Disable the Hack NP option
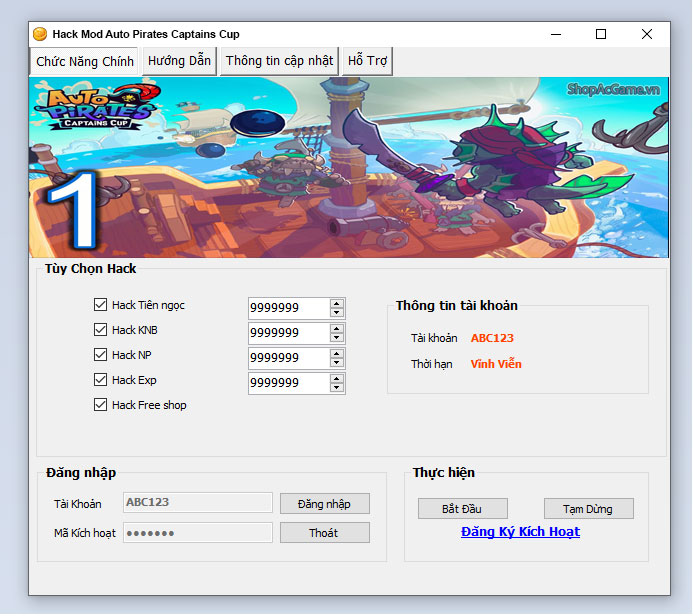This screenshot has height=616, width=693. tap(100, 354)
